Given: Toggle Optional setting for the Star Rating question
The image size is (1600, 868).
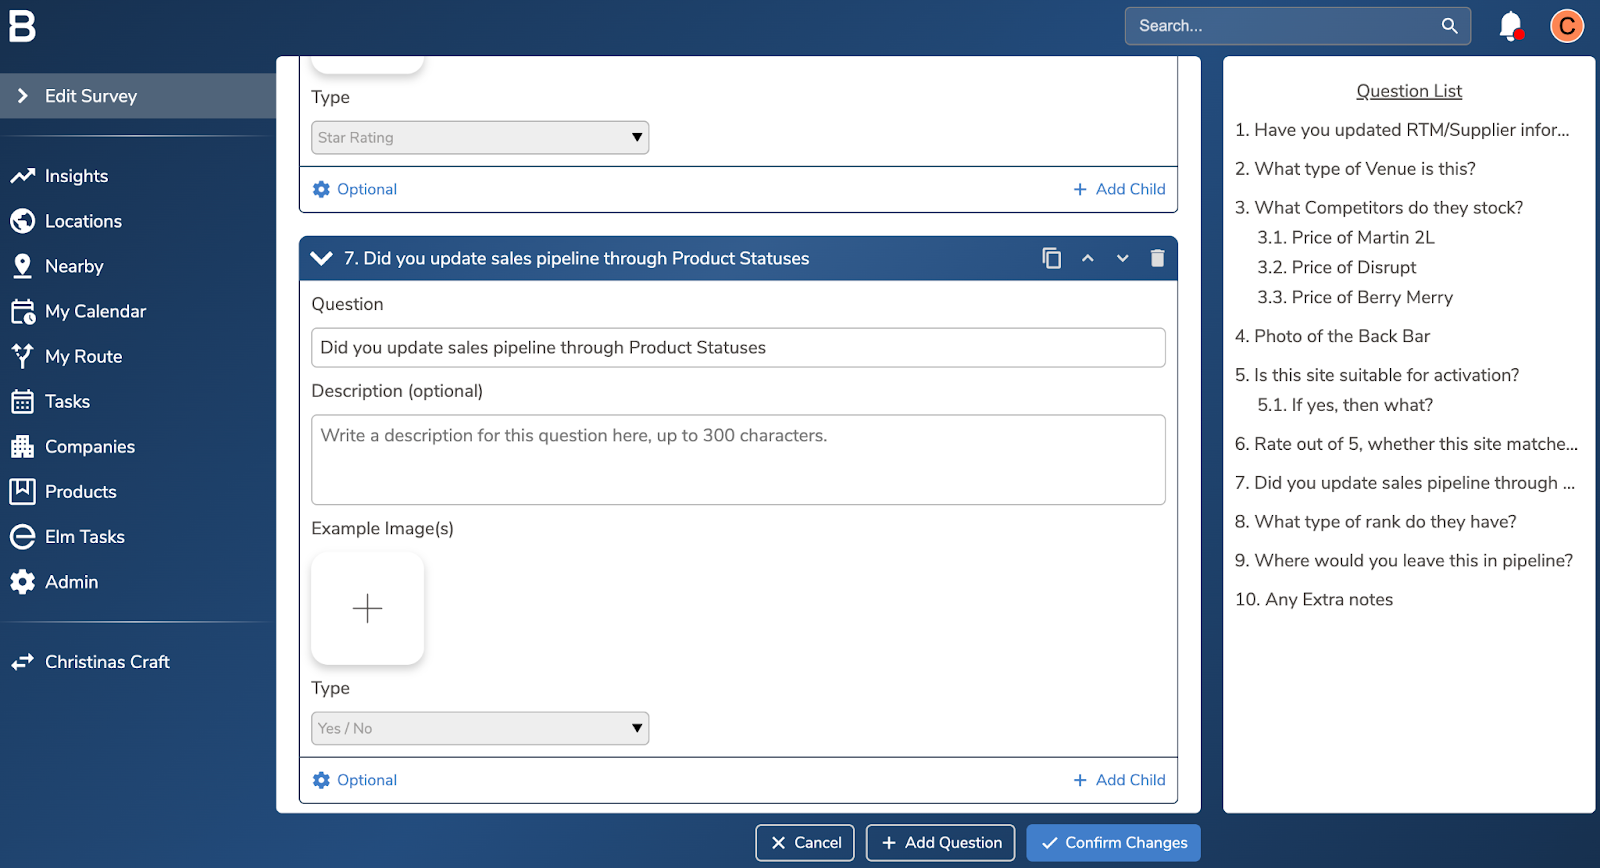Looking at the screenshot, I should 355,189.
